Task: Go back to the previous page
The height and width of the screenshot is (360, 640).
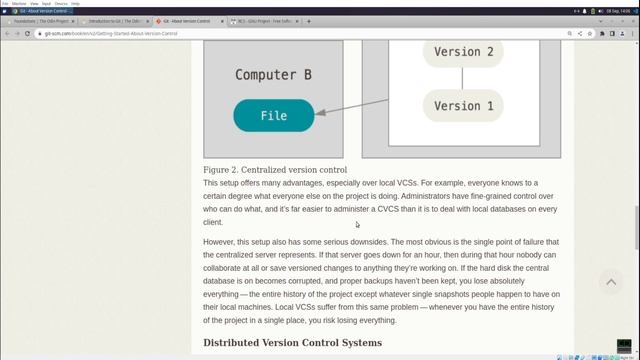Action: tap(7, 33)
